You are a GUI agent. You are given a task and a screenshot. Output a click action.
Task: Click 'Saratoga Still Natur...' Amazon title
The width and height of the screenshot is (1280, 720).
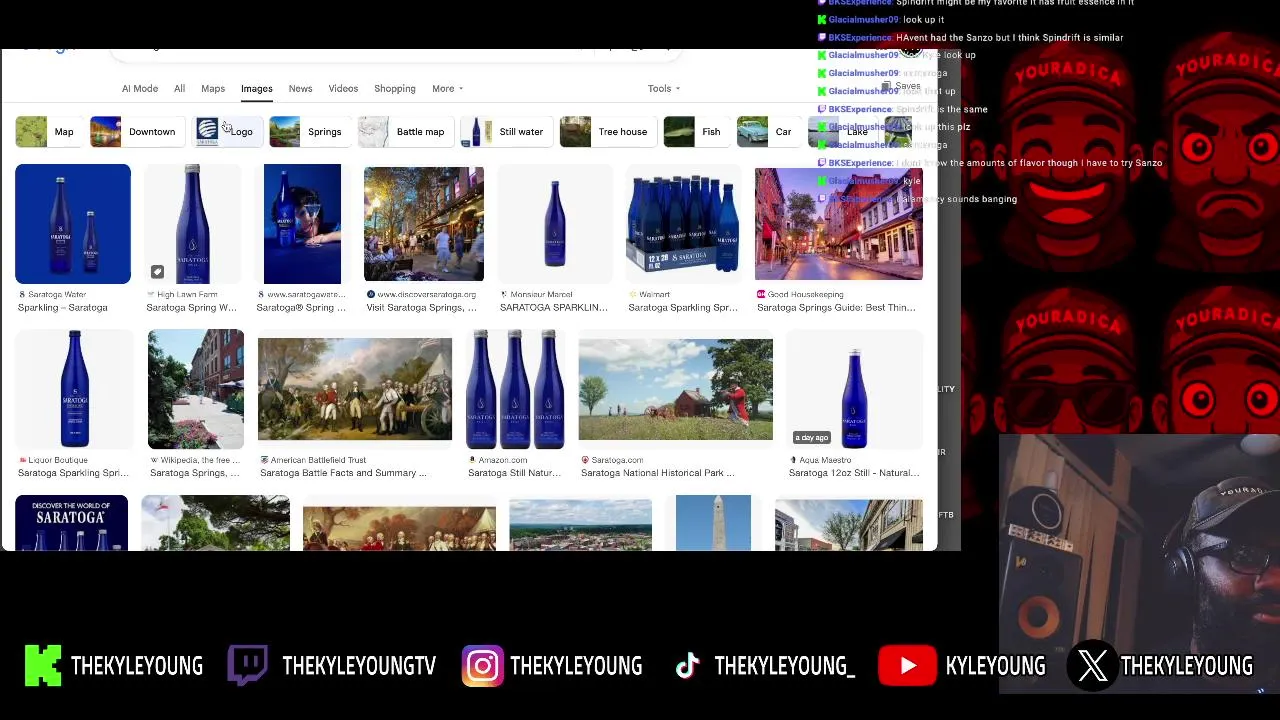(514, 473)
